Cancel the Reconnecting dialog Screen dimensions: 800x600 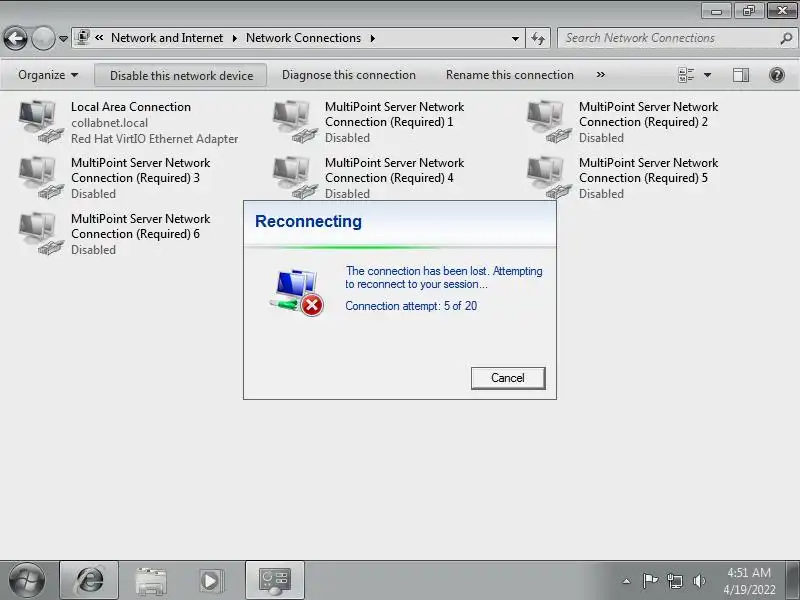(x=508, y=378)
